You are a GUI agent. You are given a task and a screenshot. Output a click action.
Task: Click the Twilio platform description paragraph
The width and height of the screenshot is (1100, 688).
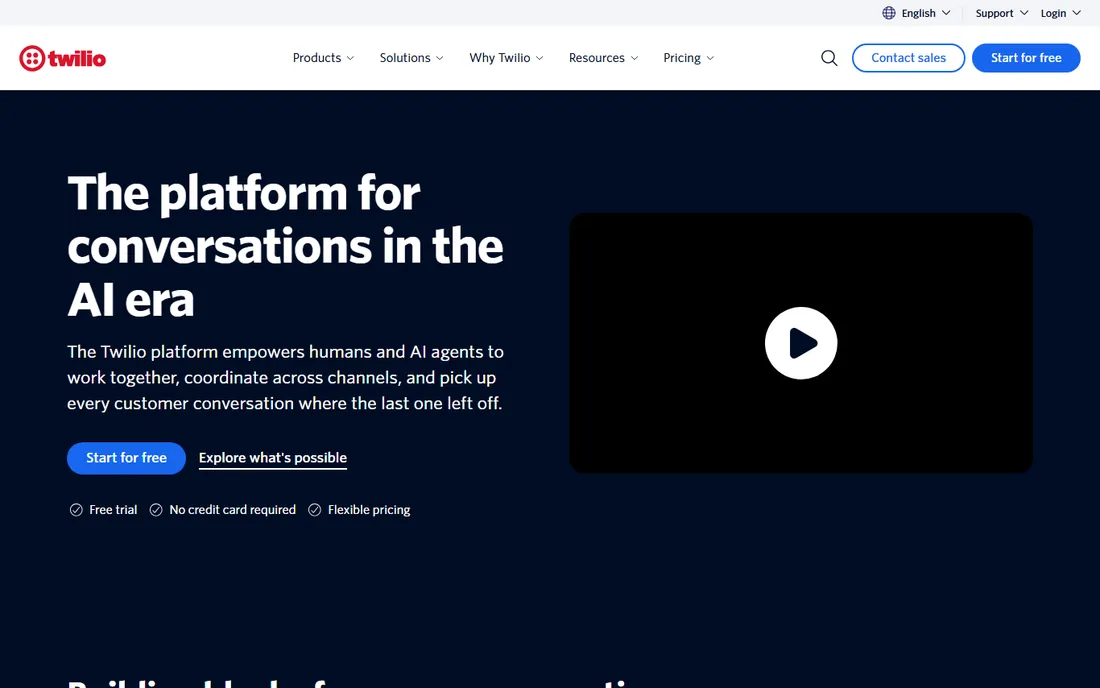coord(286,377)
